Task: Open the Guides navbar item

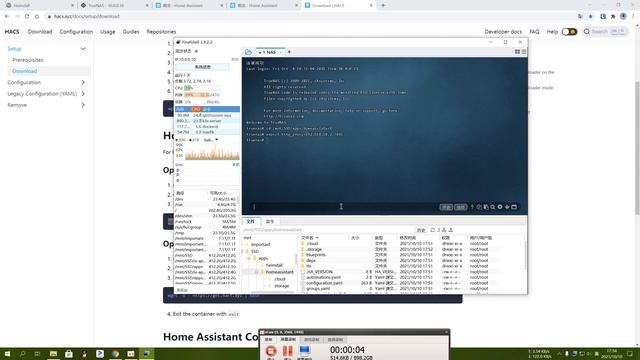Action: pos(131,31)
